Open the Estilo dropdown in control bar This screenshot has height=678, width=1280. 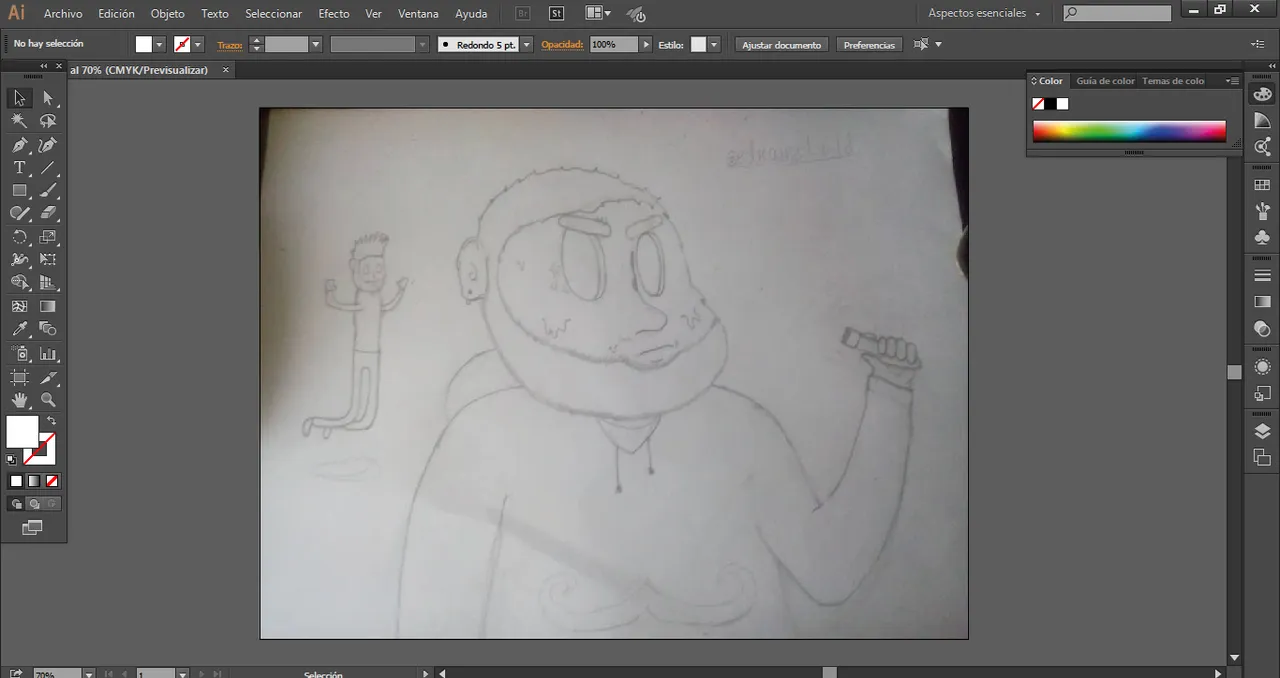(714, 44)
